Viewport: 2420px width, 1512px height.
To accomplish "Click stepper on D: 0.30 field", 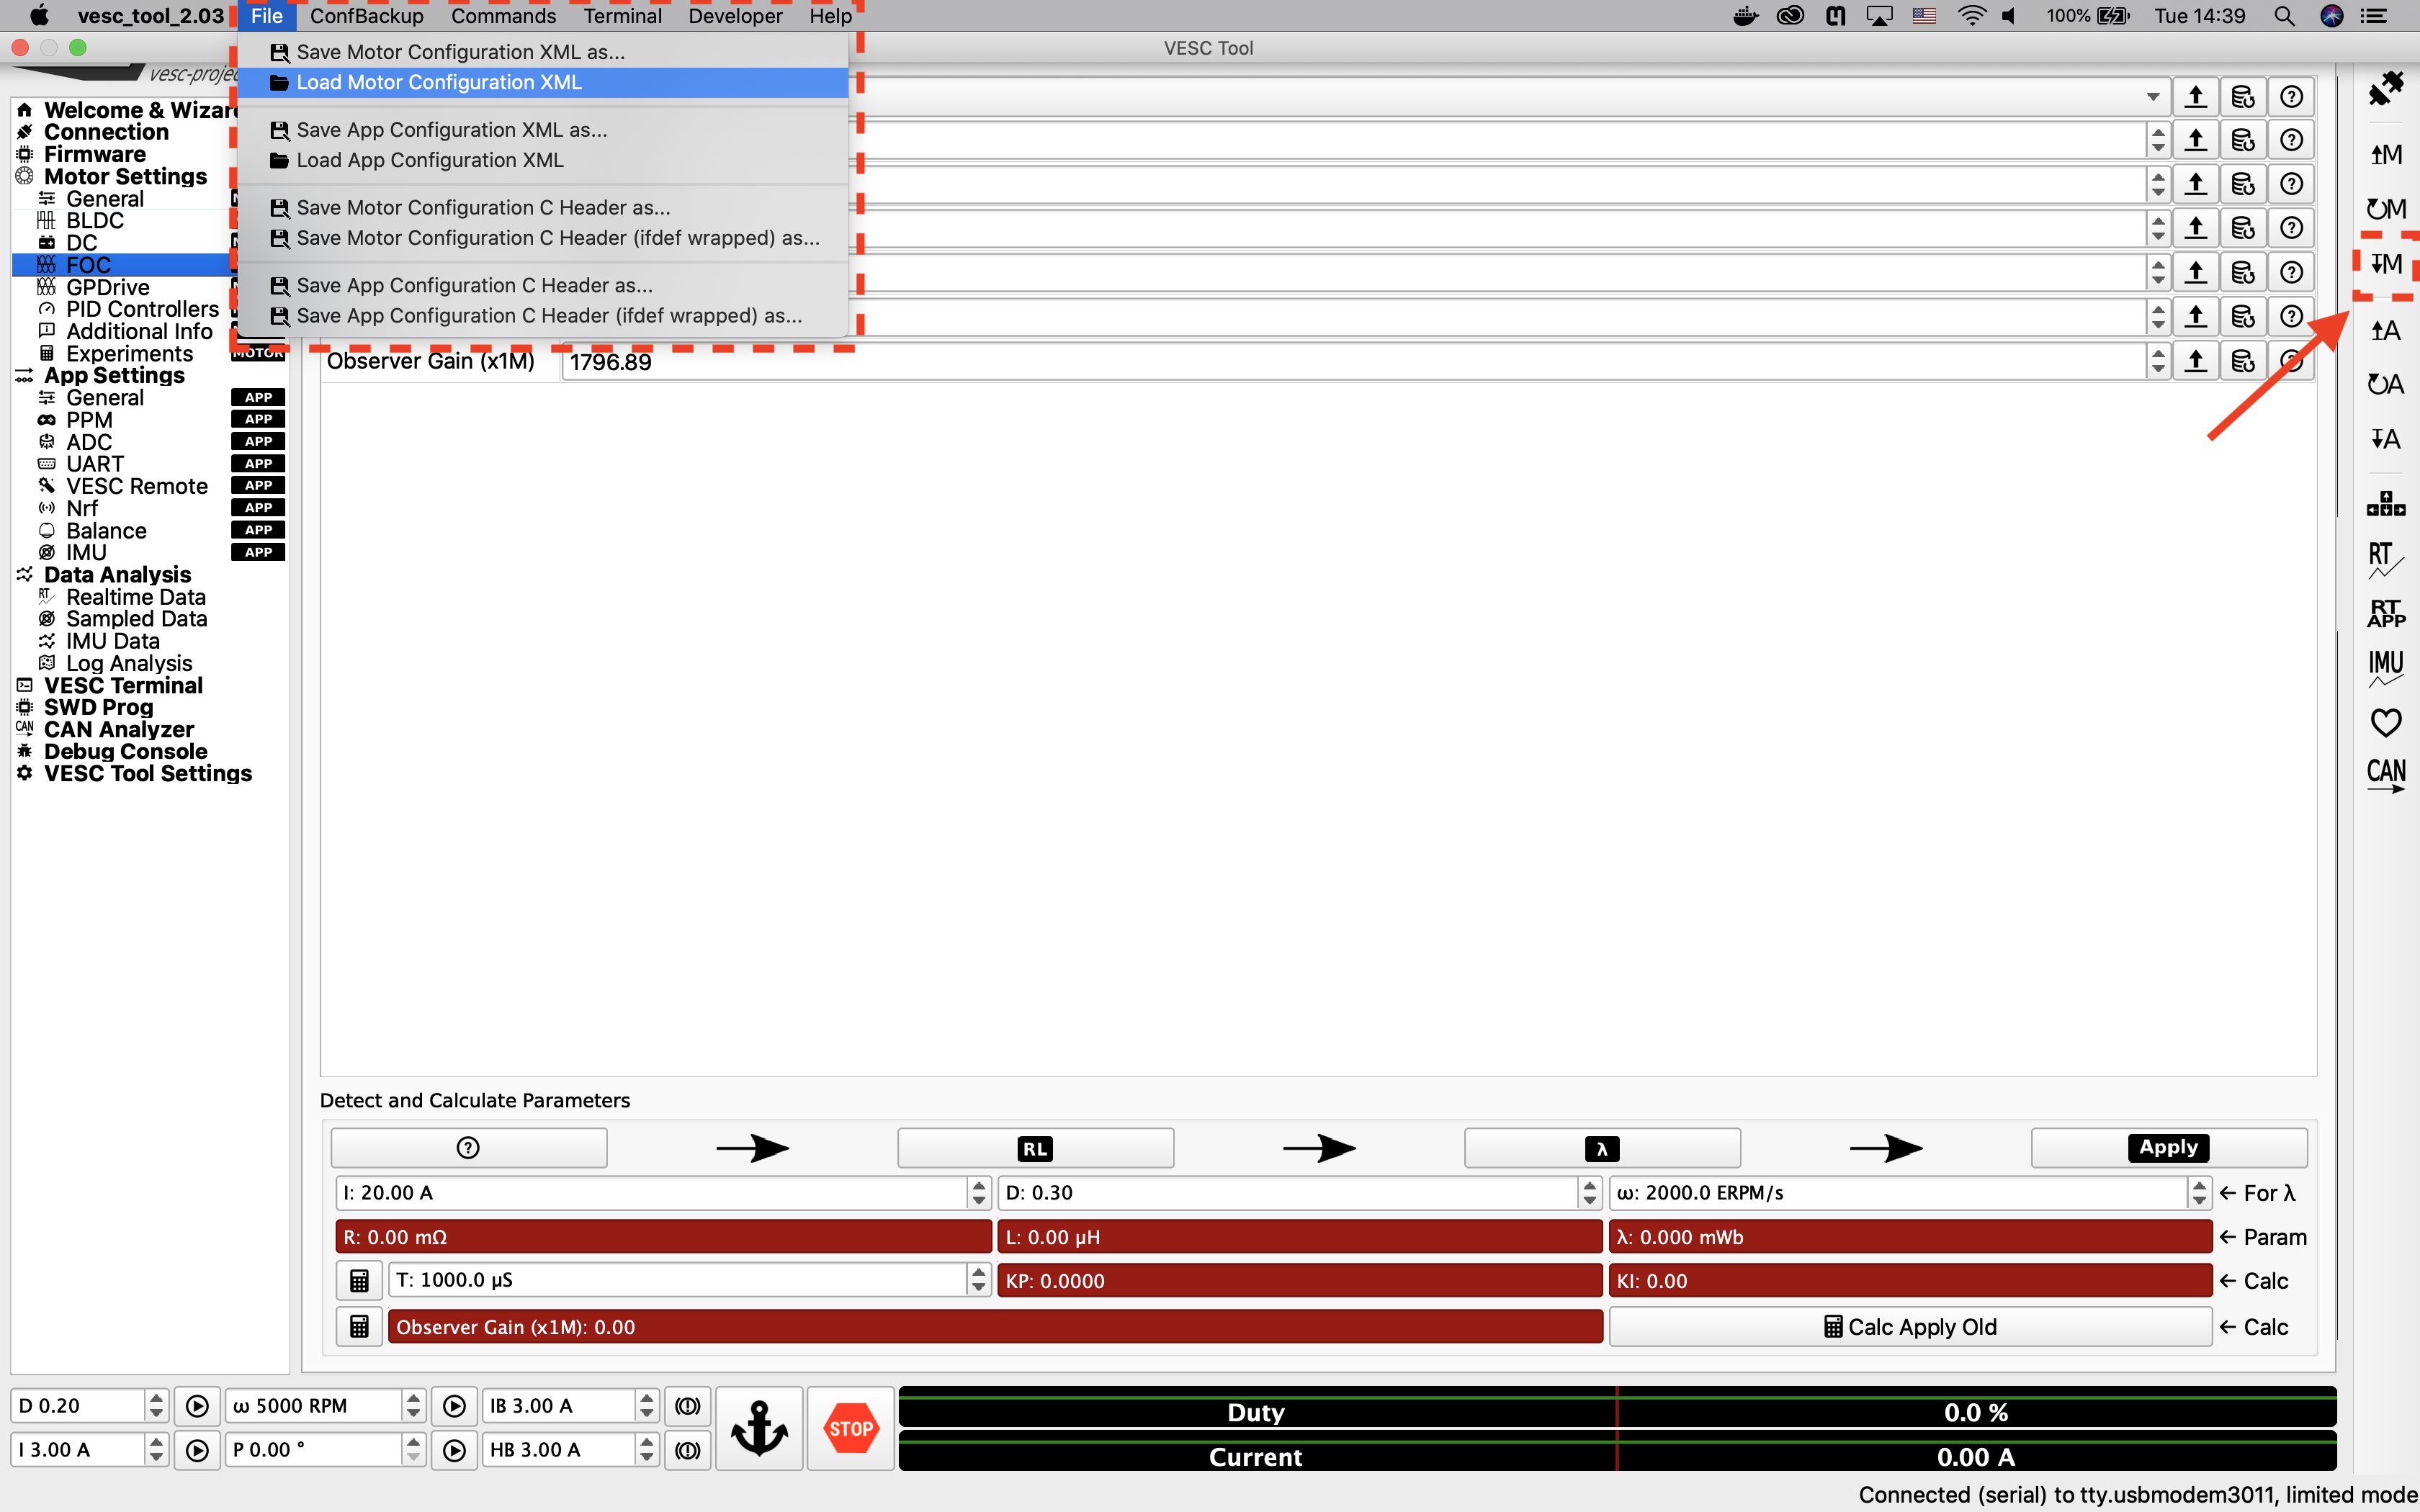I will pos(1589,1193).
